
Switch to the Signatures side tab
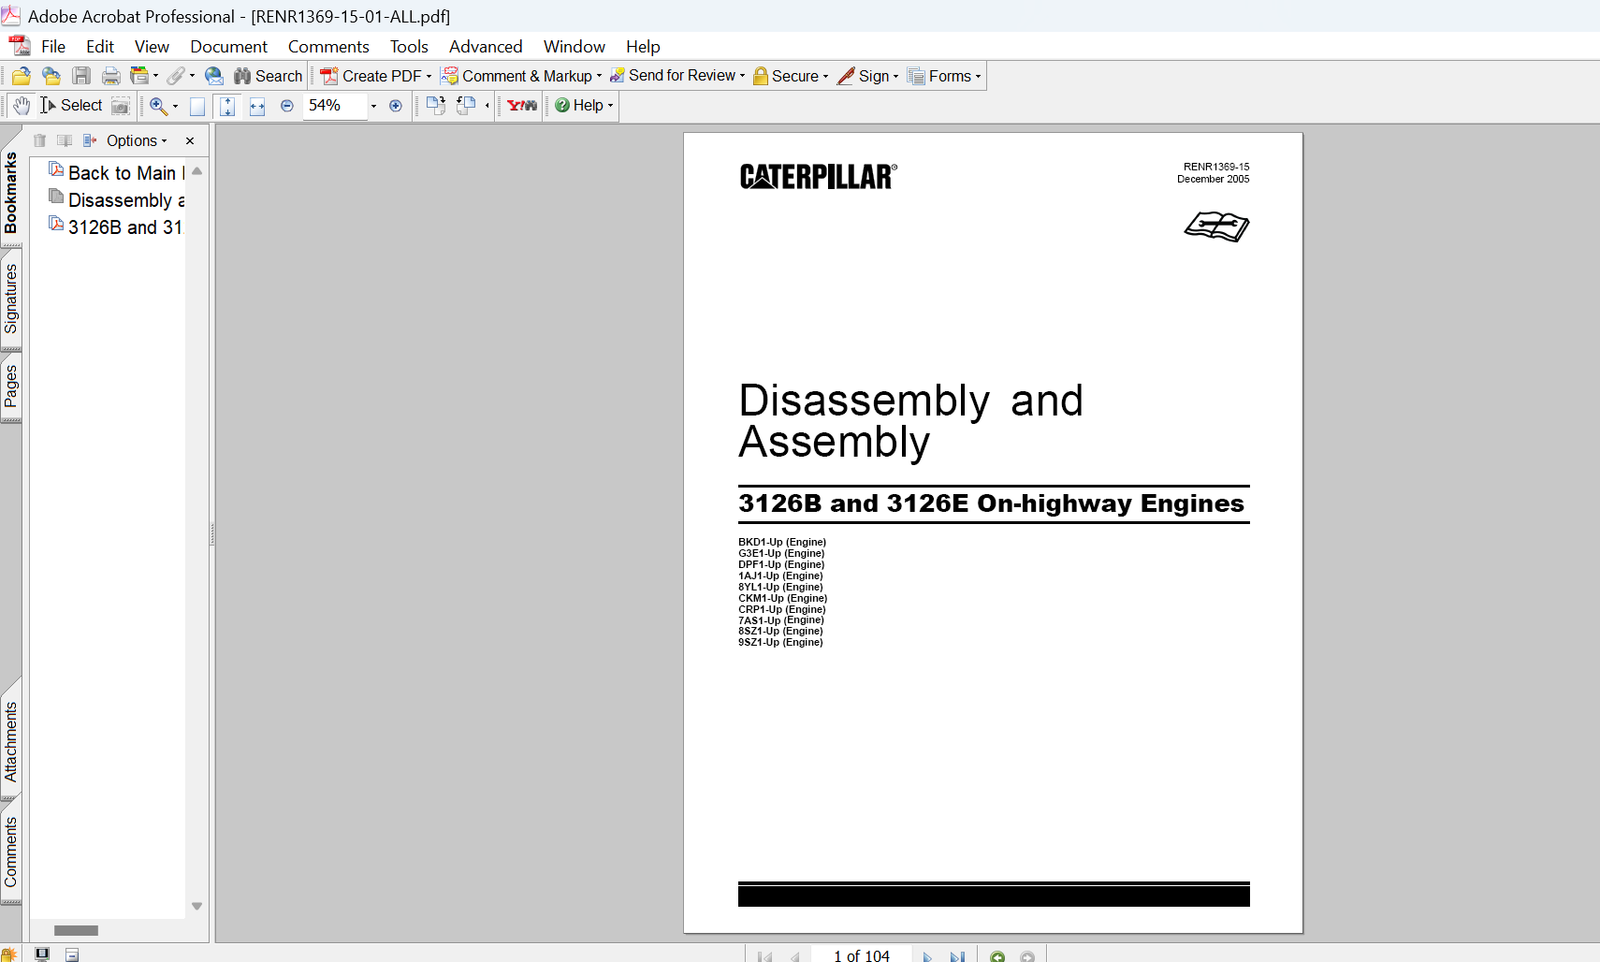coord(11,298)
